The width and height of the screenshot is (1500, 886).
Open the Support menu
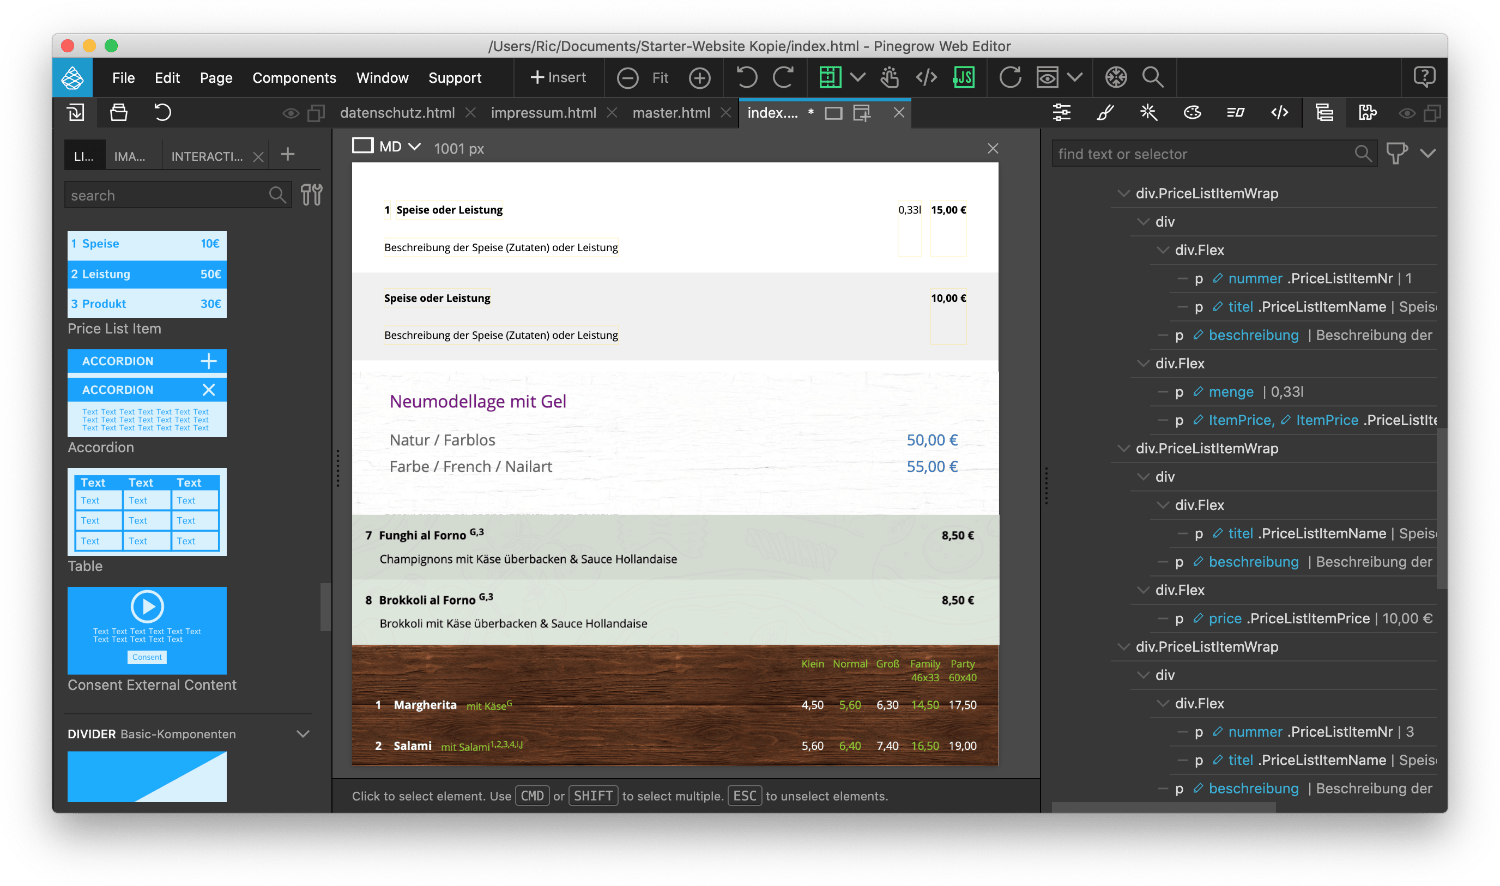pos(455,78)
